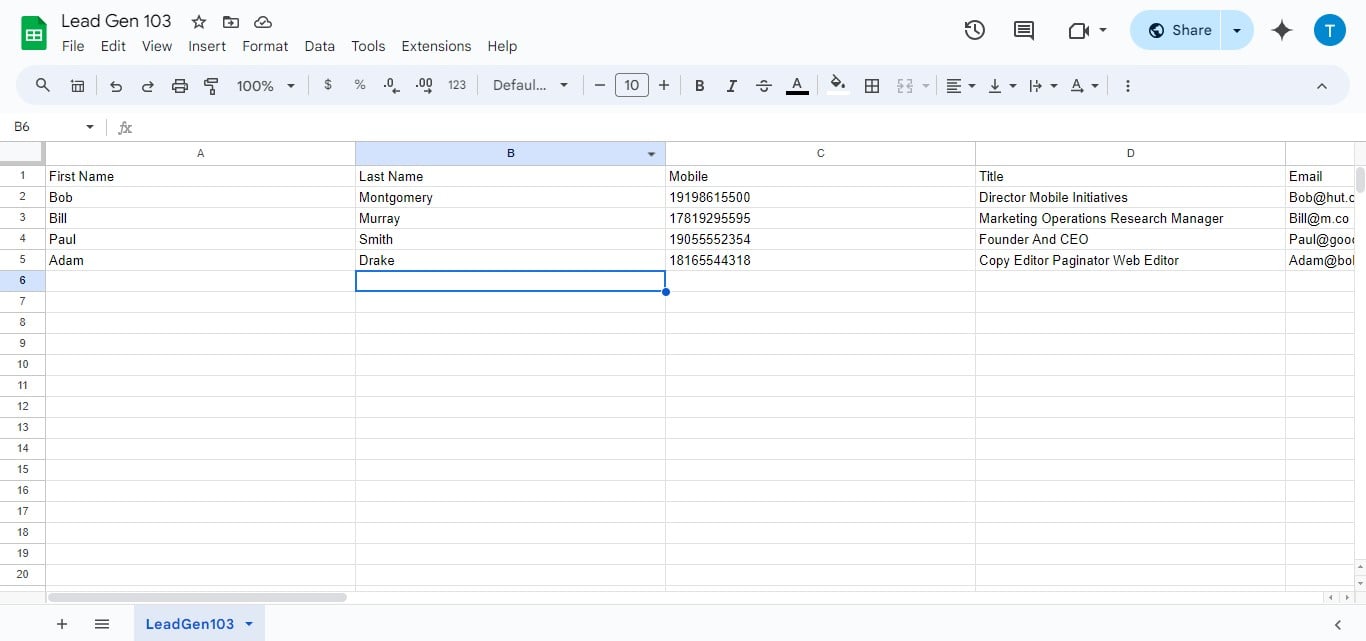This screenshot has width=1366, height=641.
Task: Open the zoom level dropdown
Action: click(x=265, y=85)
